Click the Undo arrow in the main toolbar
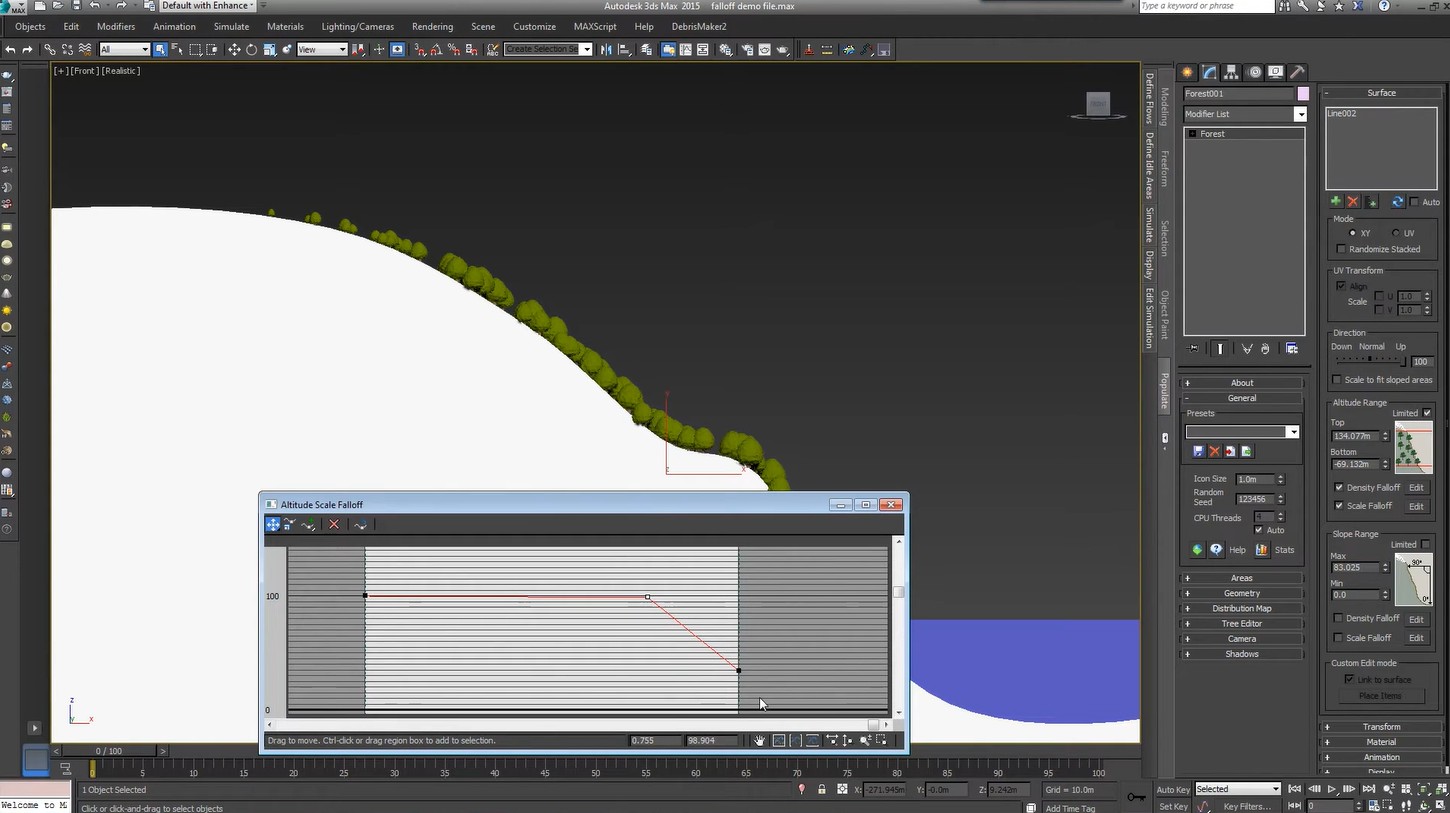This screenshot has height=813, width=1450. coord(10,49)
